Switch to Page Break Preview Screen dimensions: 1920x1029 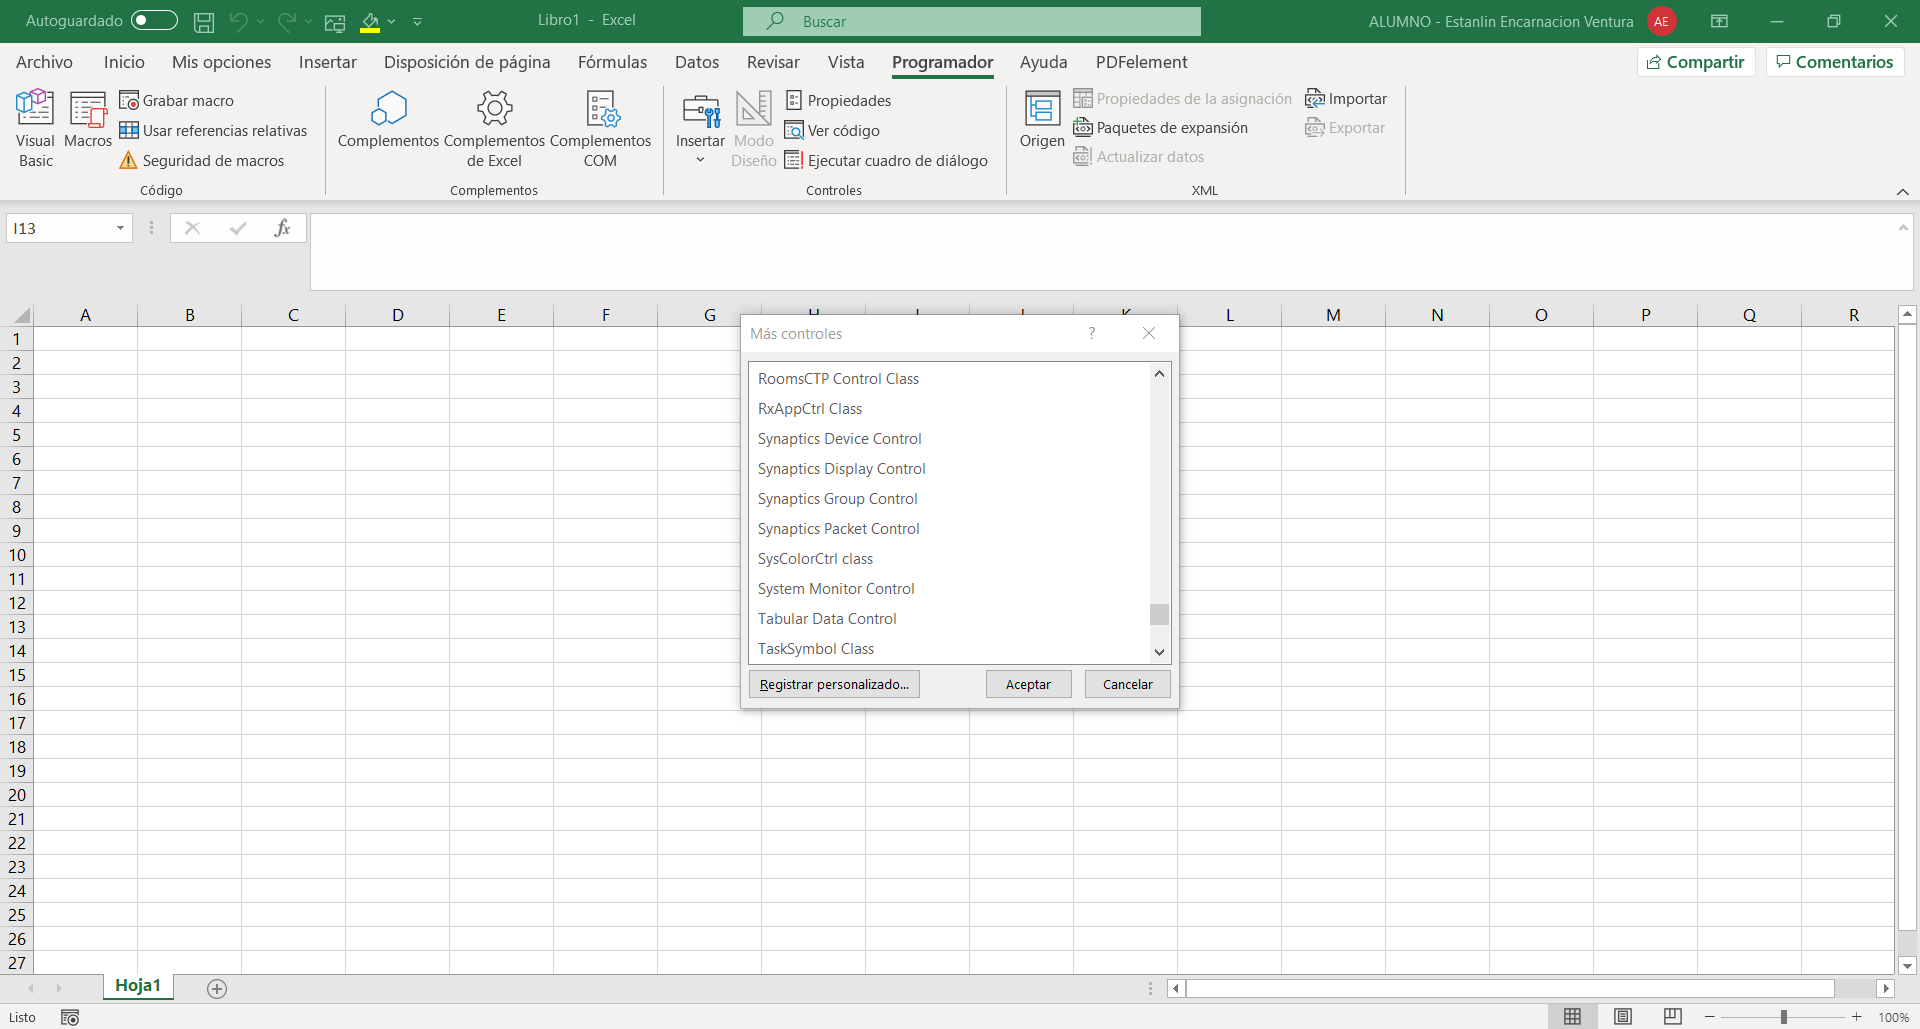(x=1673, y=1017)
